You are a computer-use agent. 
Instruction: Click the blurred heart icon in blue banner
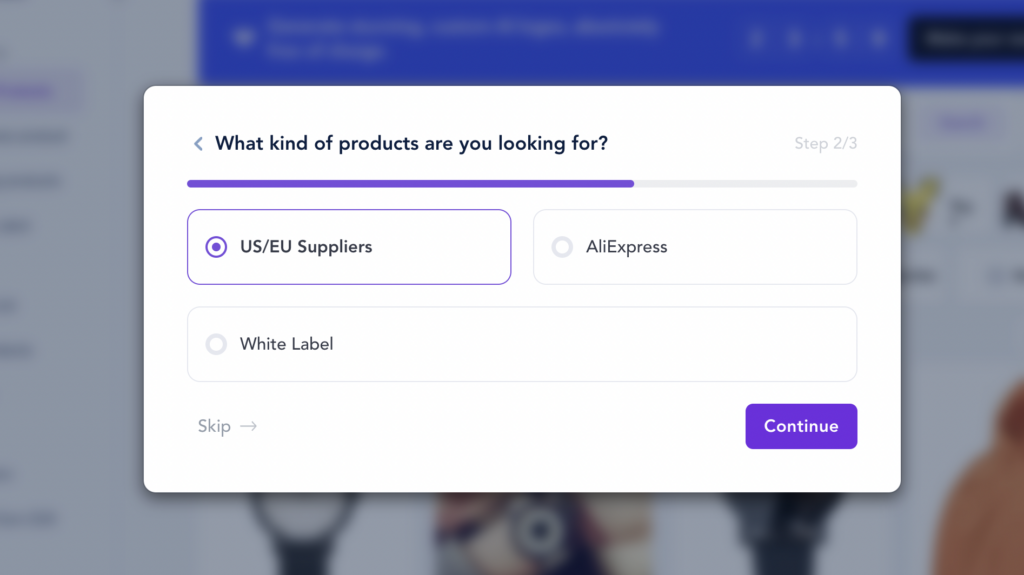click(243, 38)
